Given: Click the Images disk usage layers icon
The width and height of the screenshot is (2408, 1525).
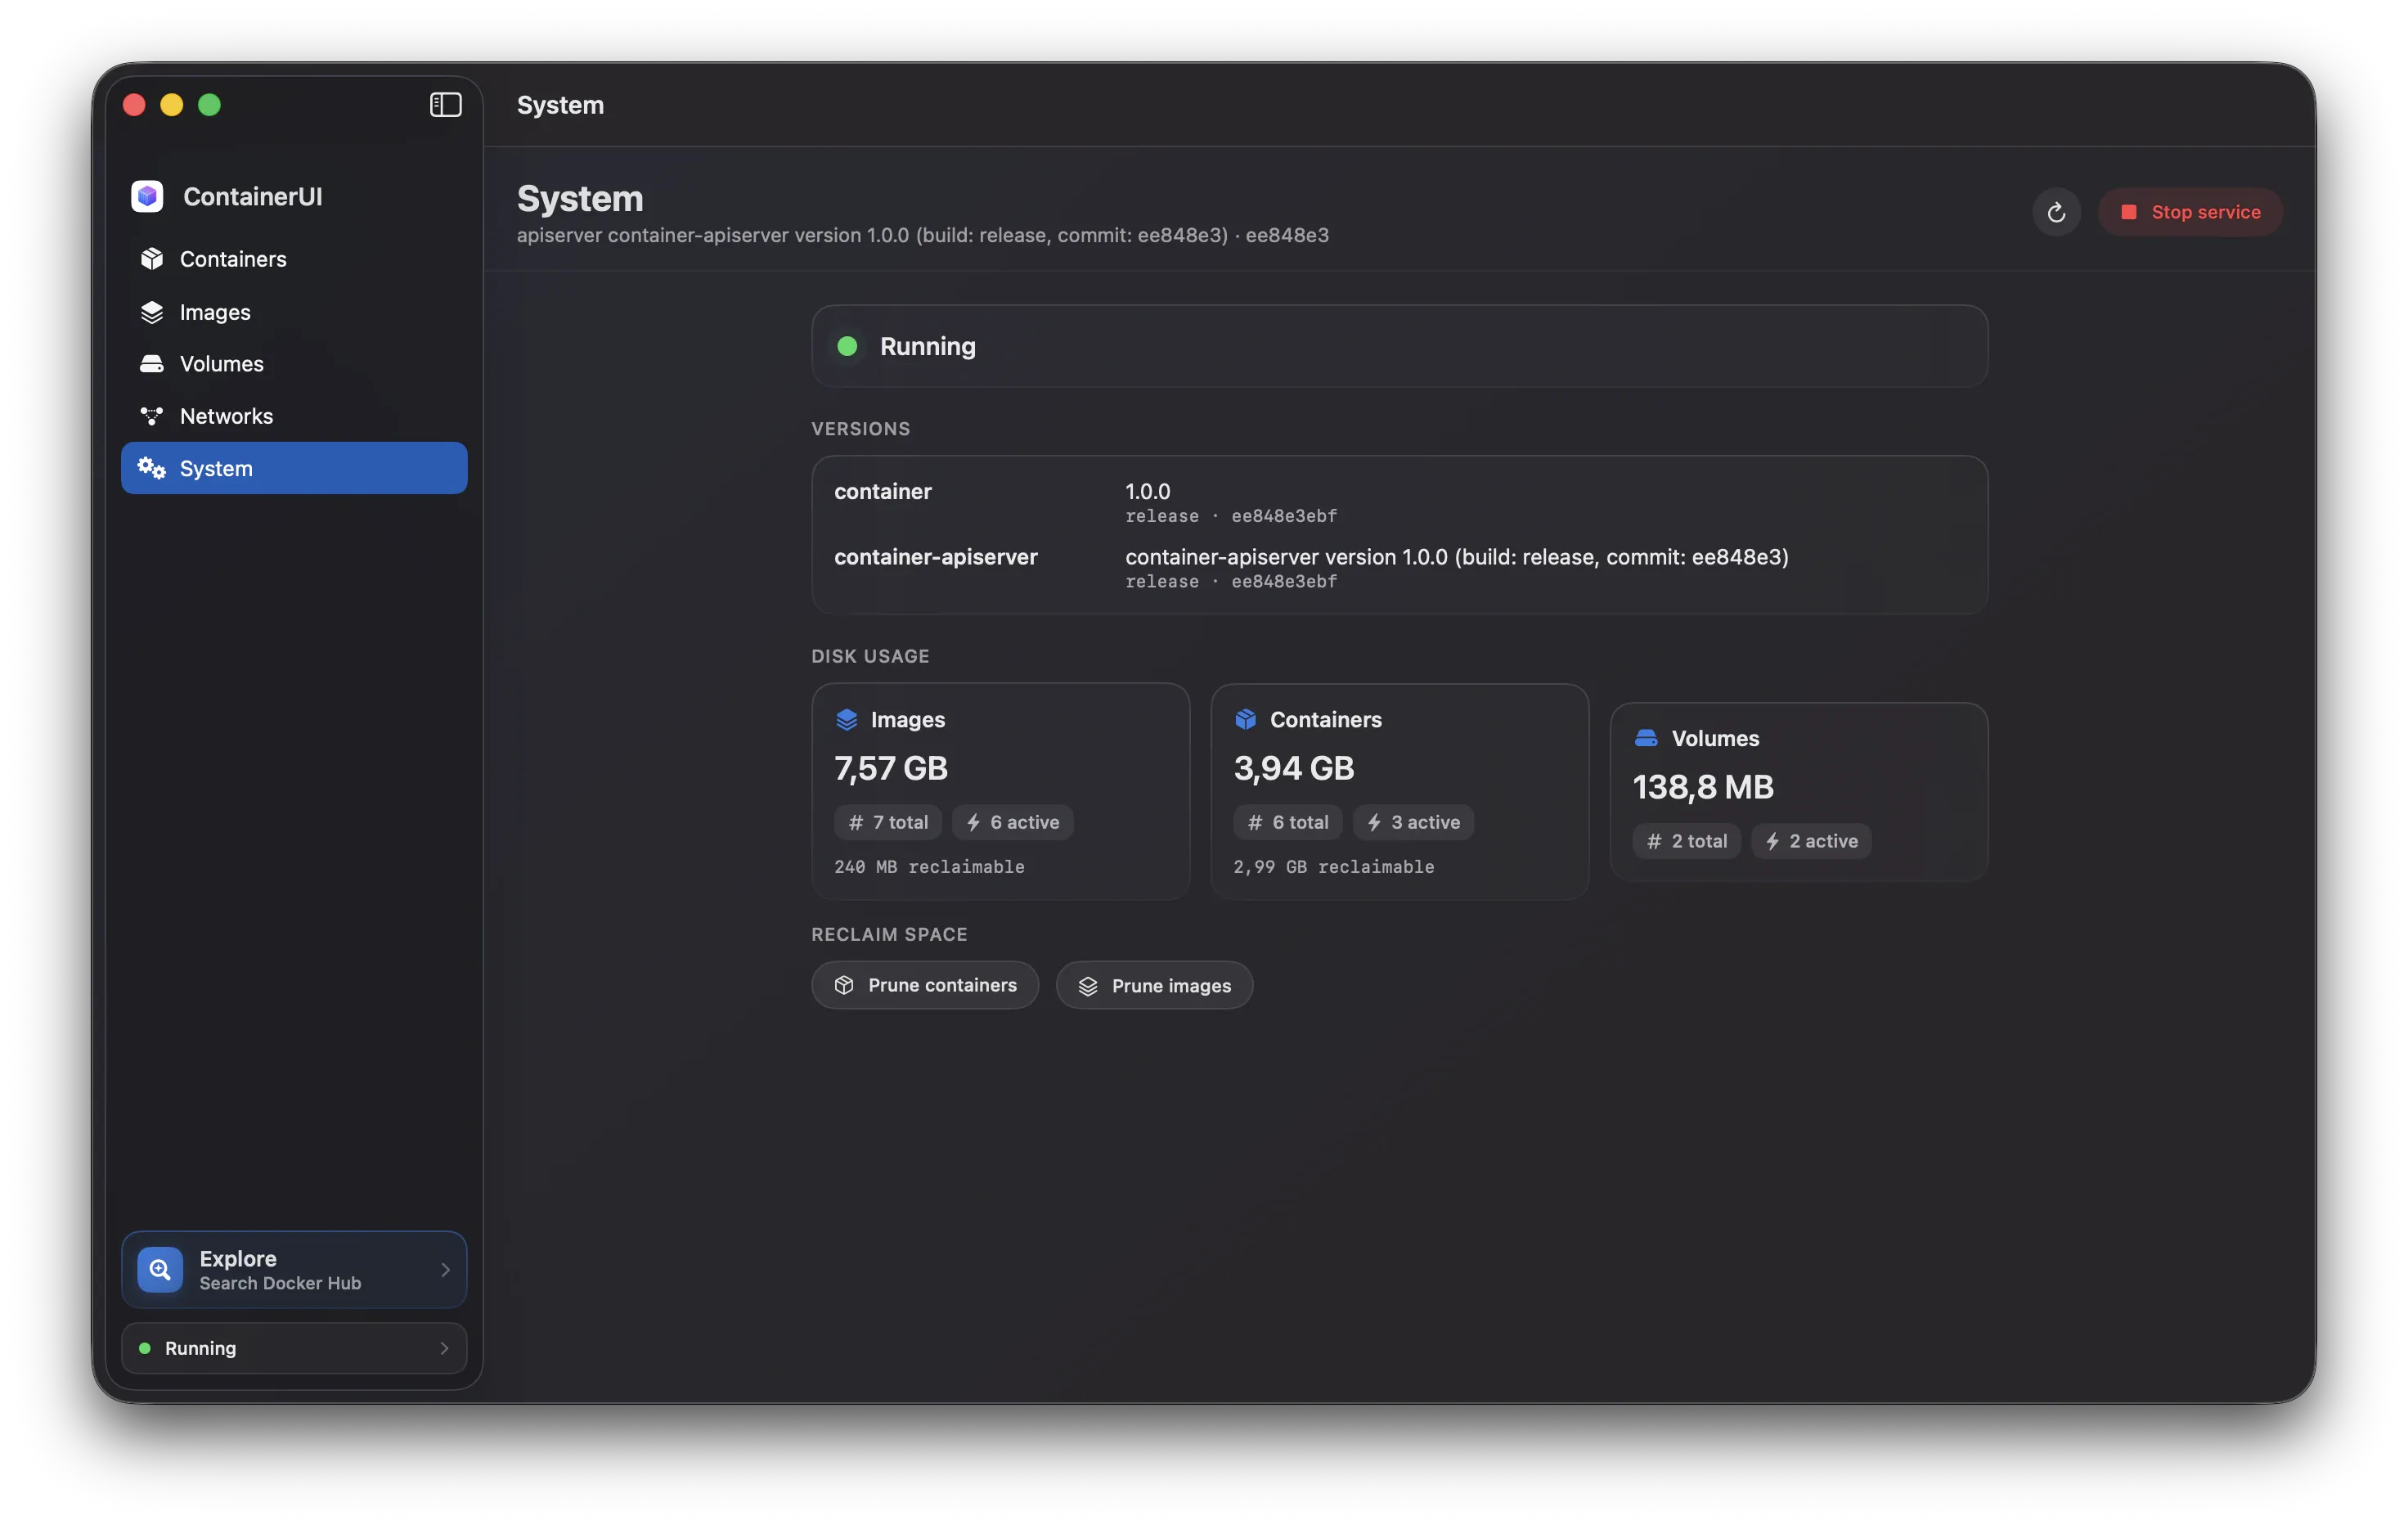Looking at the screenshot, I should [x=846, y=719].
